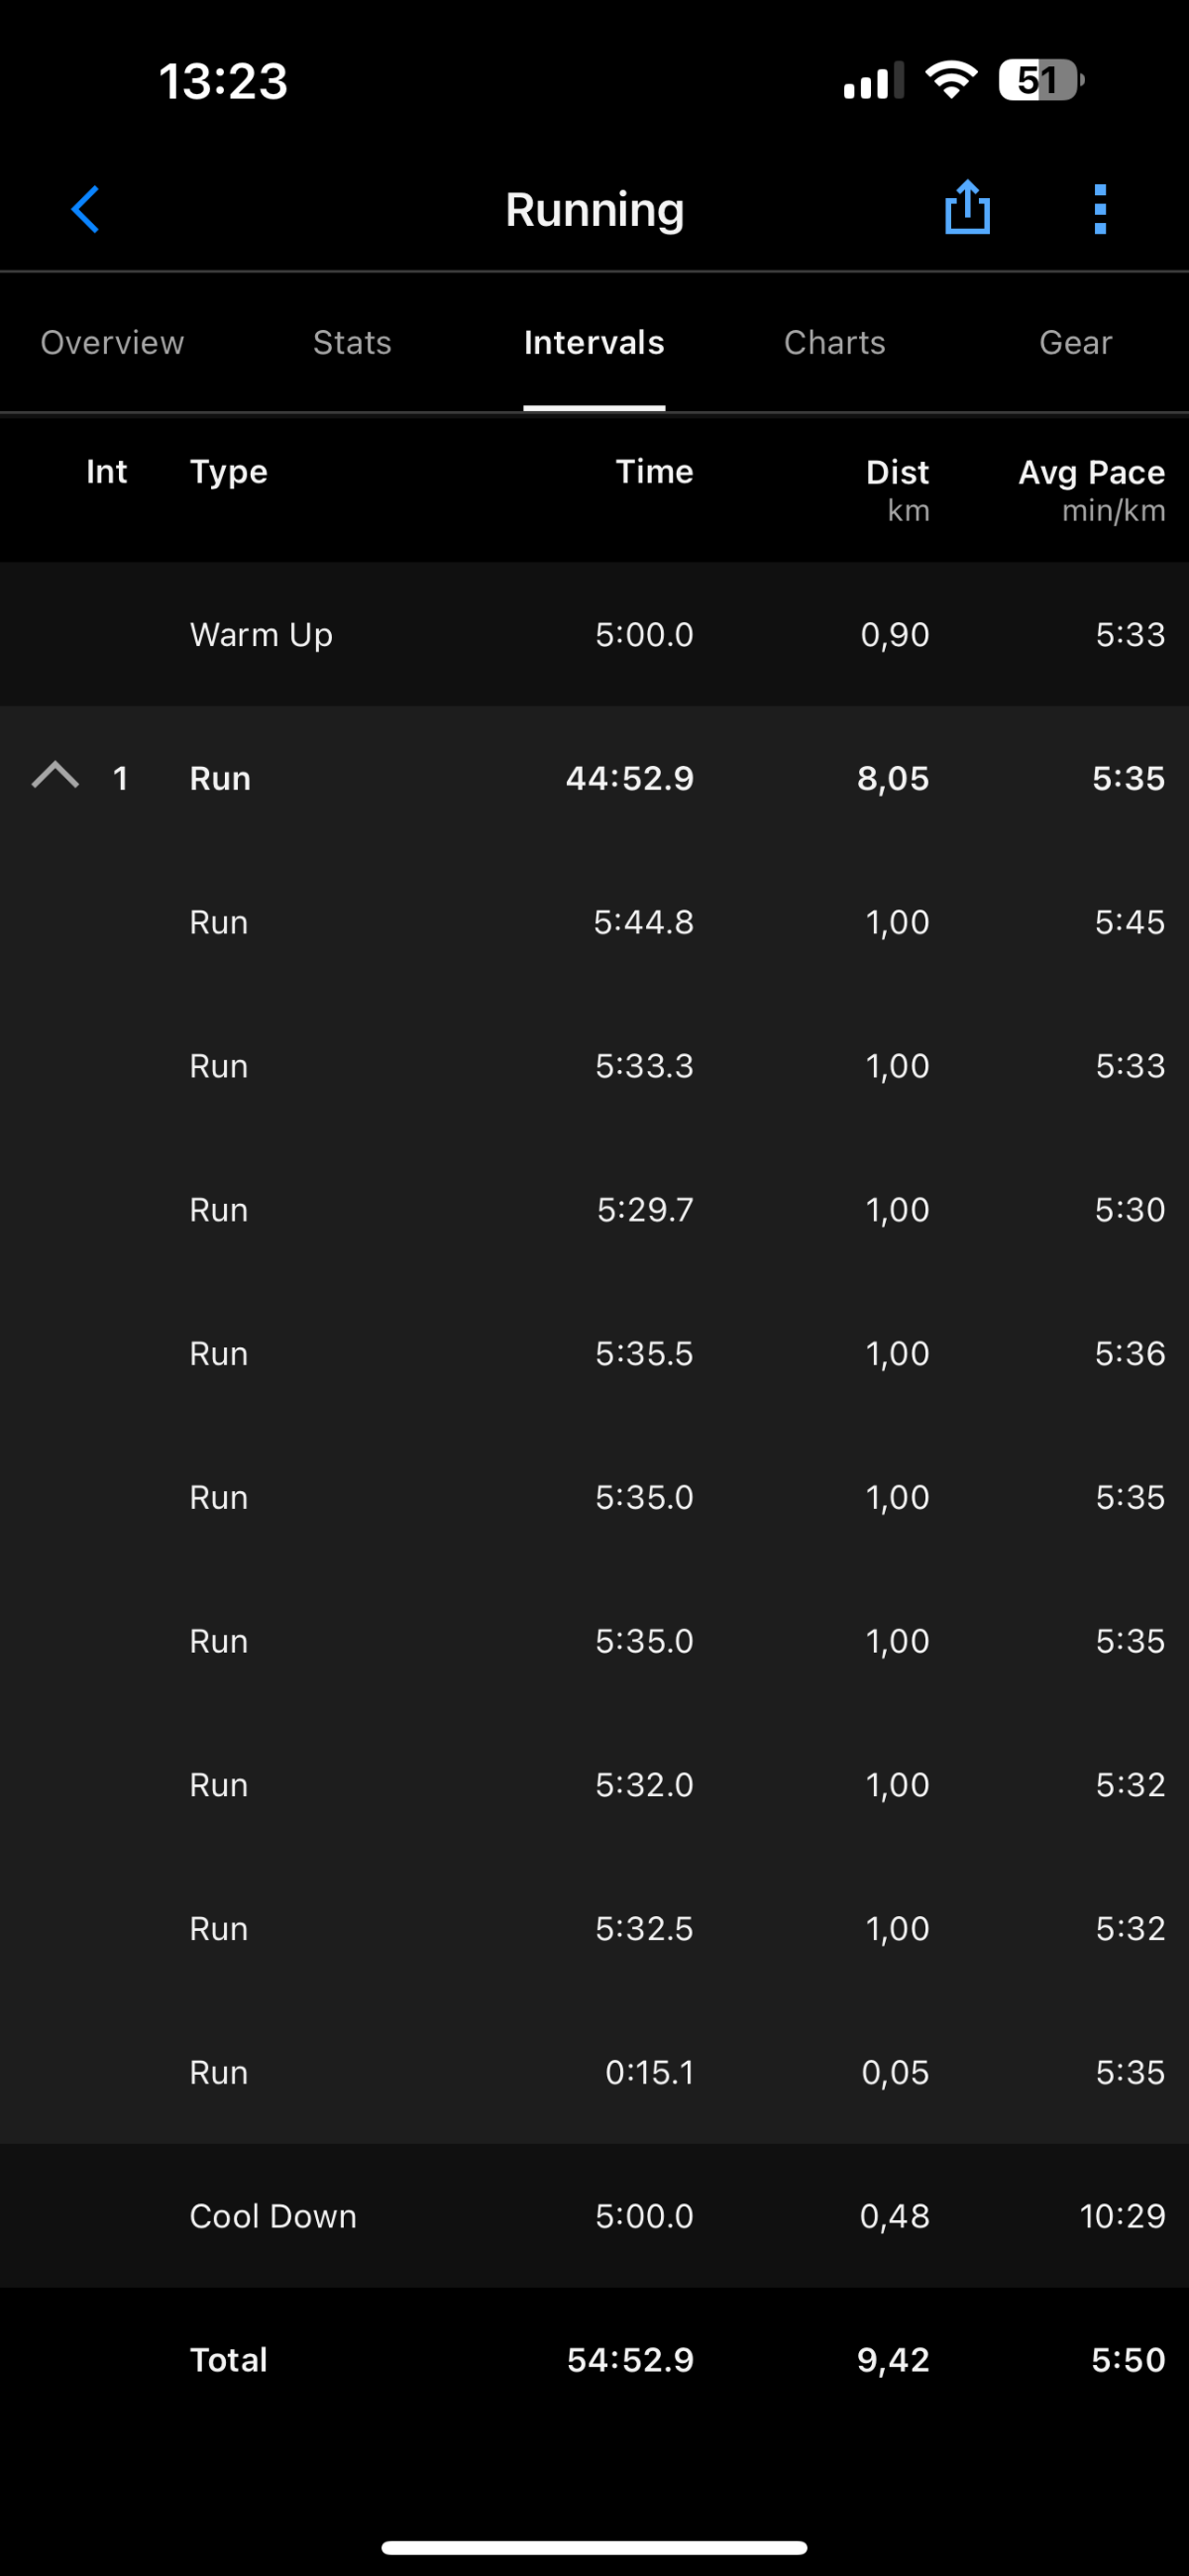This screenshot has width=1189, height=2576.
Task: Tap the Run lap with 5:44.8 time
Action: 594,922
